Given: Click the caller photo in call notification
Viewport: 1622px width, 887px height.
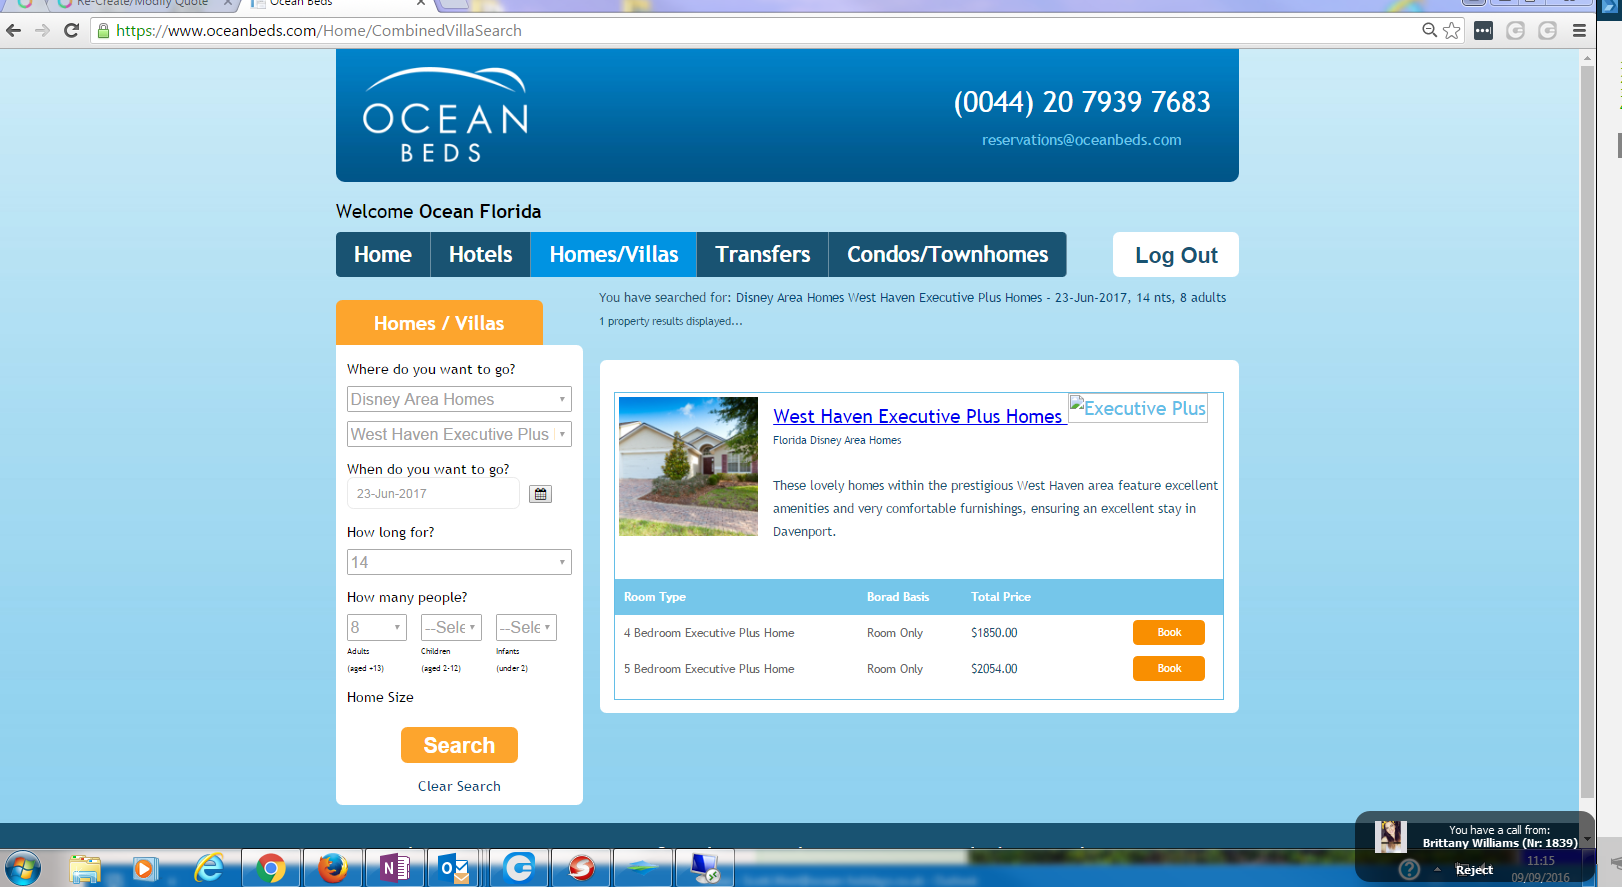Looking at the screenshot, I should click(1390, 836).
